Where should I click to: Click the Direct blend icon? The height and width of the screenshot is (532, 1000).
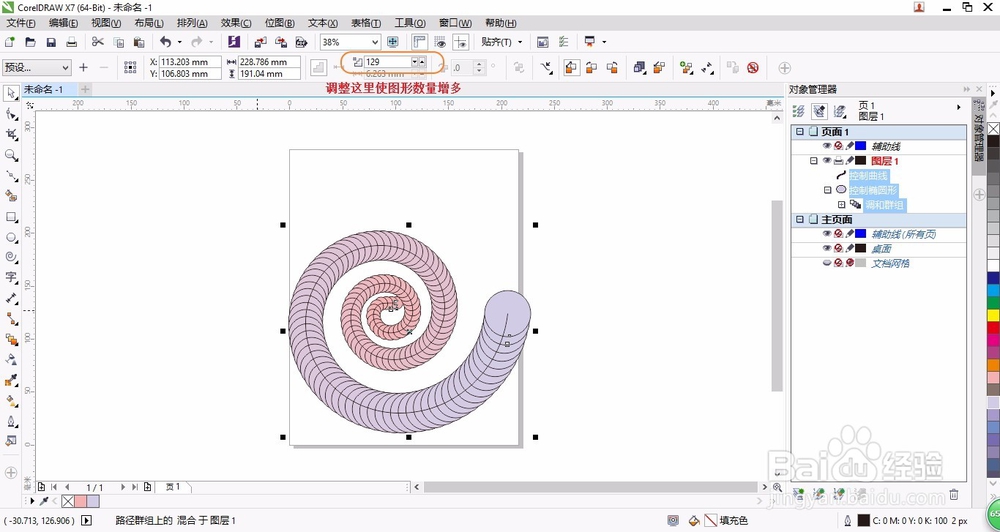(x=571, y=67)
